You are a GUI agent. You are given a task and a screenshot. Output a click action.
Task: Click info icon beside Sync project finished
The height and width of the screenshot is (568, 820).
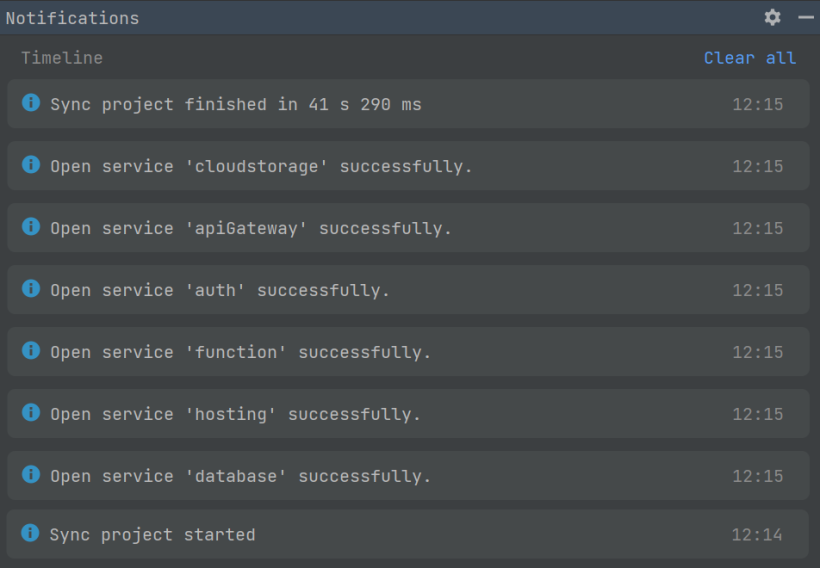click(31, 103)
